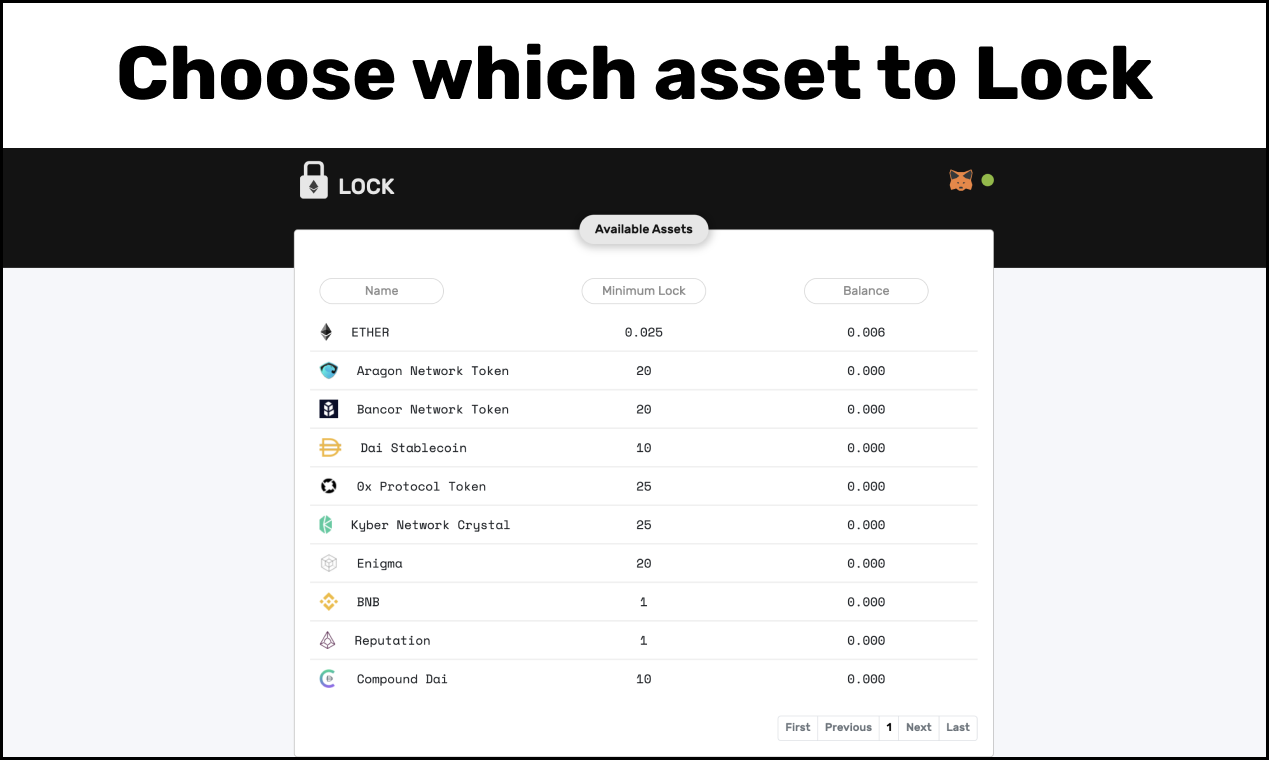
Task: Click the Ethereum diamond icon next to ETHER
Action: tap(328, 331)
